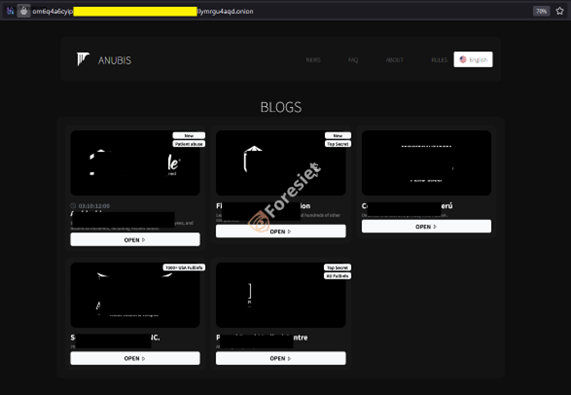Click the Tor onion icon beside the URL
571x395 pixels.
tap(24, 11)
